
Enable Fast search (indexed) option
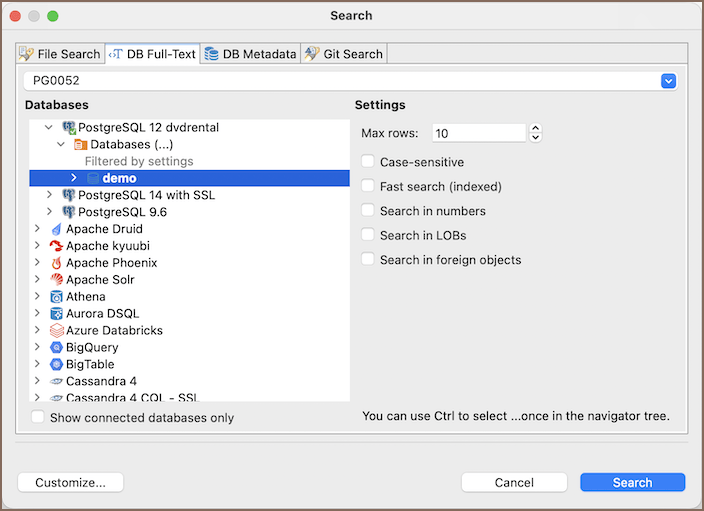(368, 186)
